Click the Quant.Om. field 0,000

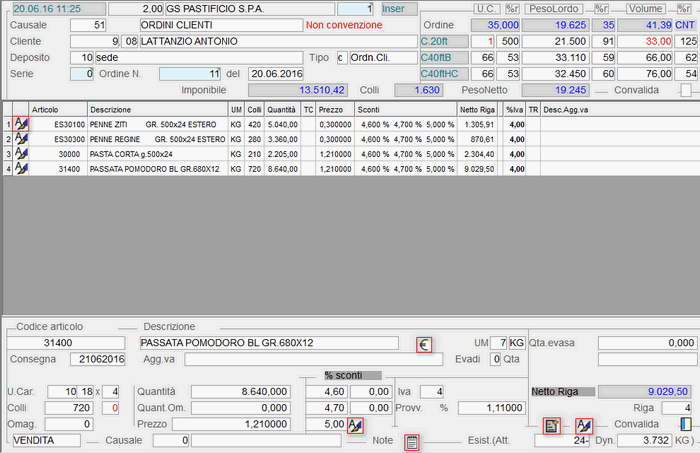[x=241, y=408]
